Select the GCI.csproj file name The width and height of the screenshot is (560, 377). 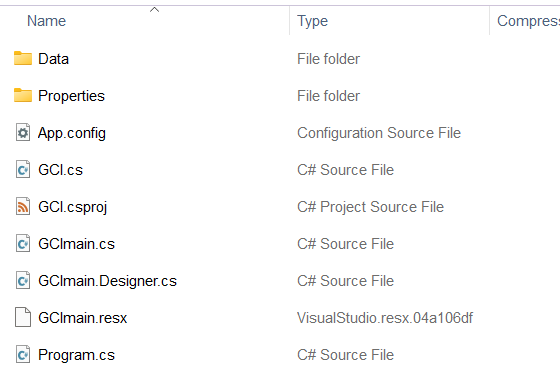(72, 207)
